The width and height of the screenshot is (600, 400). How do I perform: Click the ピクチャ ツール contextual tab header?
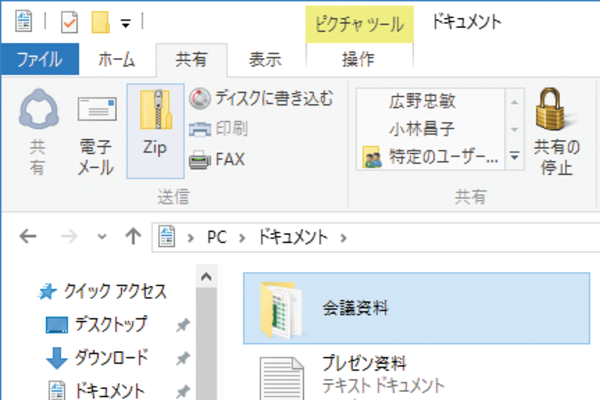click(x=359, y=24)
